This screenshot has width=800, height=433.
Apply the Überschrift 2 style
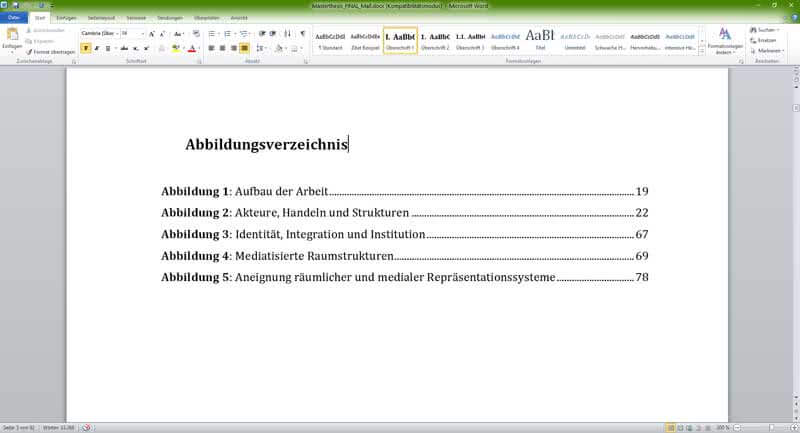(435, 41)
